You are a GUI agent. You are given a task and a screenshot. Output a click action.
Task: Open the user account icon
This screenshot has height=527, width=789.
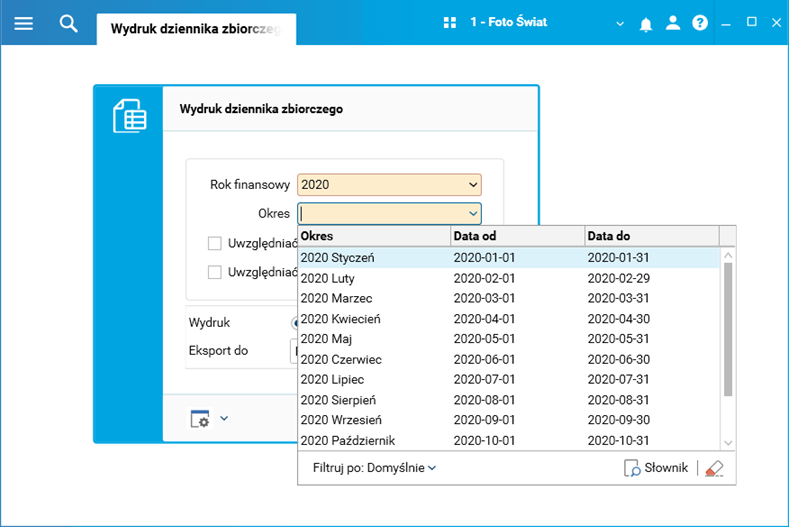(x=673, y=22)
